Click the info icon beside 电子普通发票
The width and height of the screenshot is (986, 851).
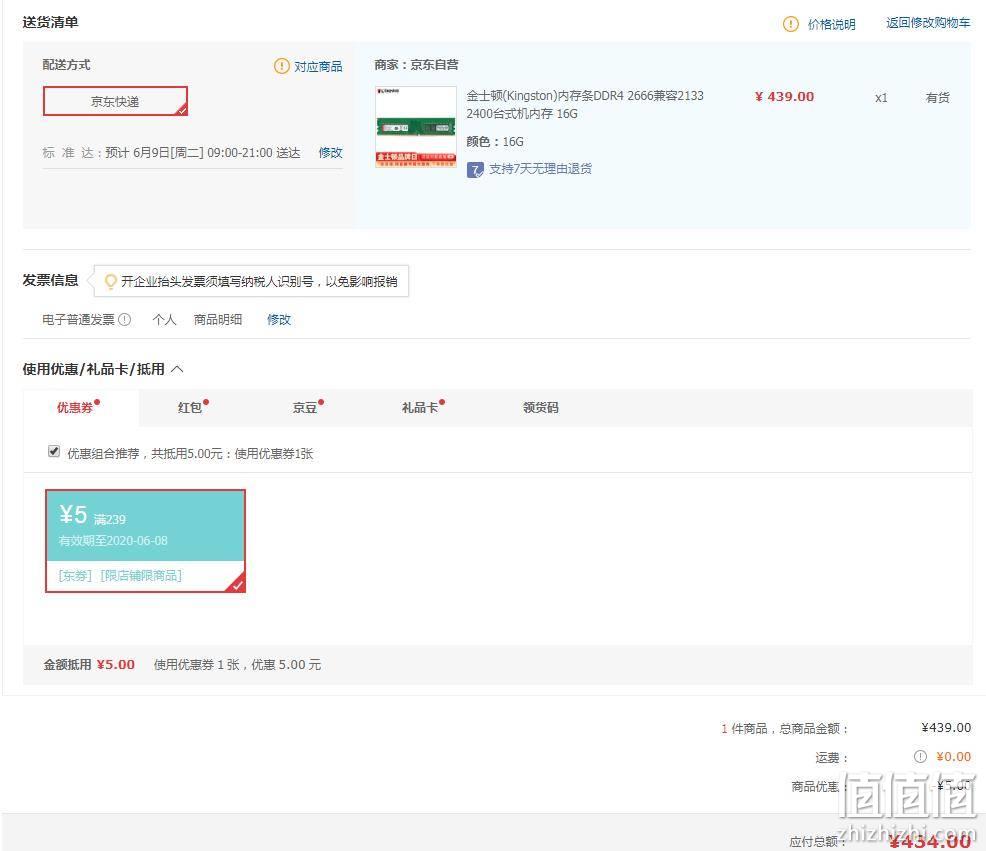tap(125, 320)
